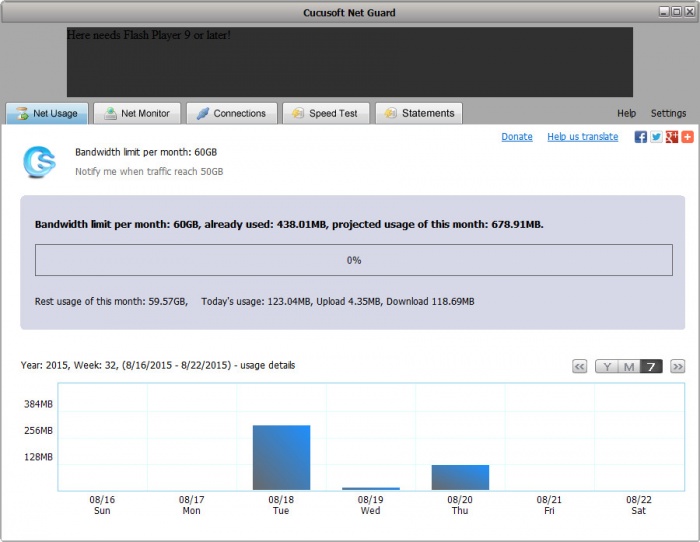The height and width of the screenshot is (542, 700).
Task: Open the Statements tab
Action: [x=419, y=113]
